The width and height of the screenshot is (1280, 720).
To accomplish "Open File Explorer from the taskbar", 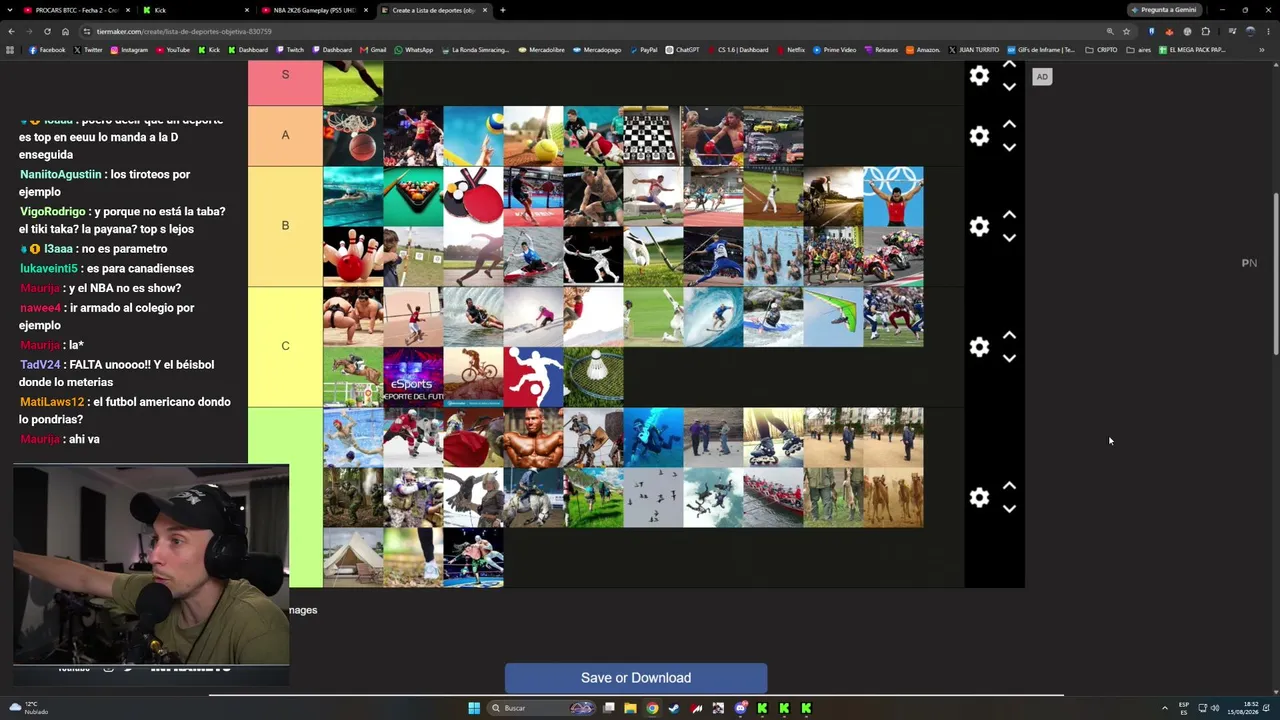I will (630, 708).
